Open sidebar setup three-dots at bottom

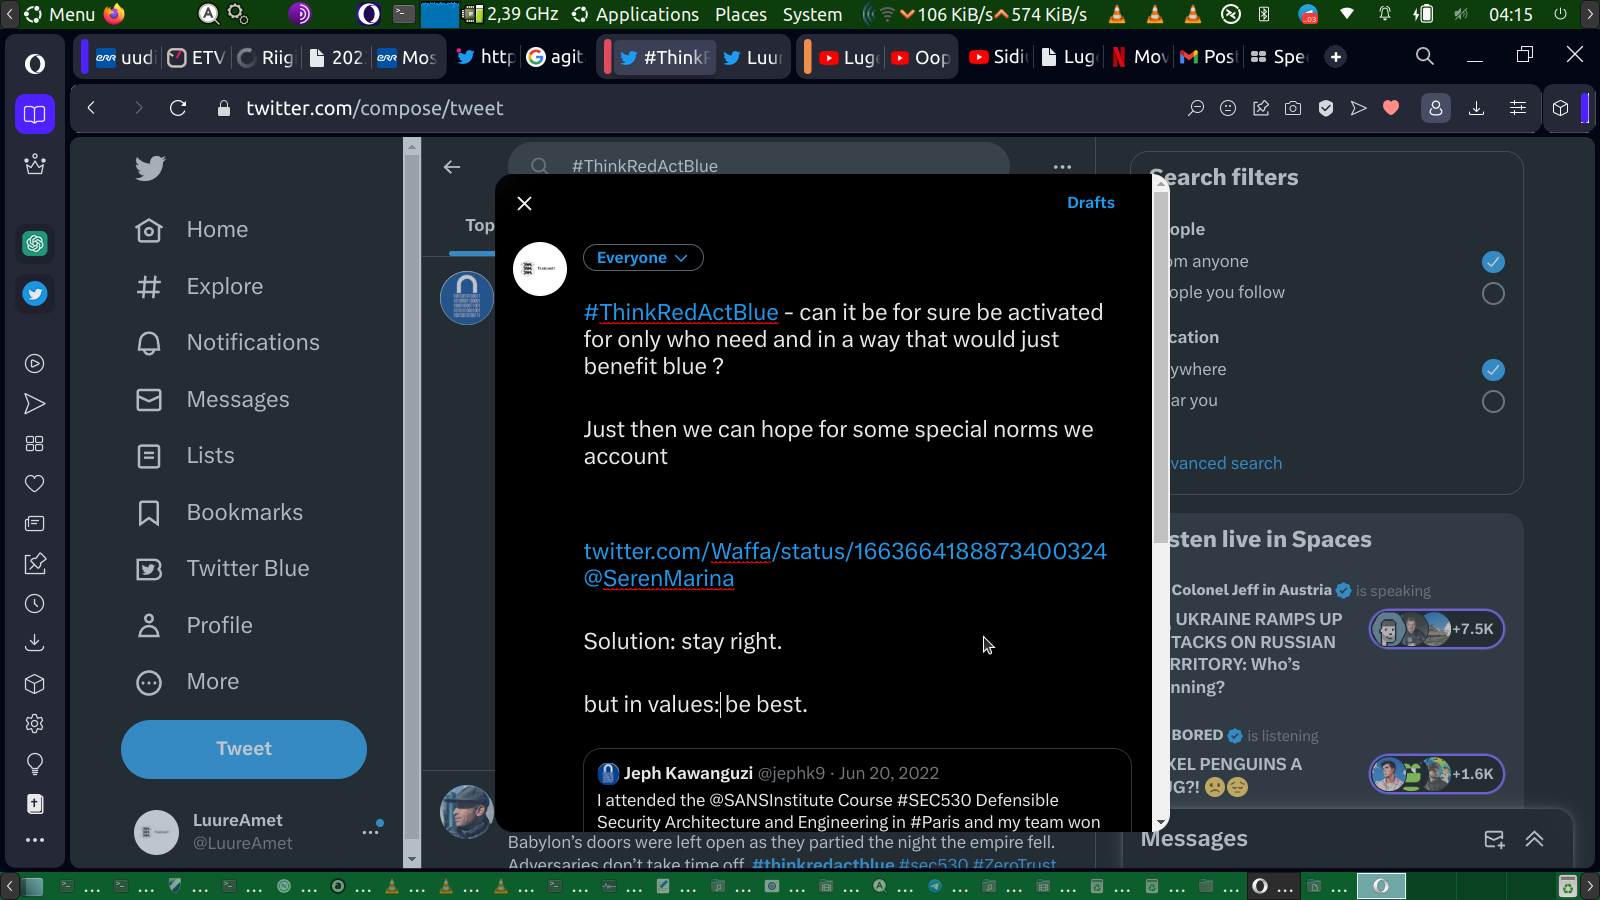[35, 840]
